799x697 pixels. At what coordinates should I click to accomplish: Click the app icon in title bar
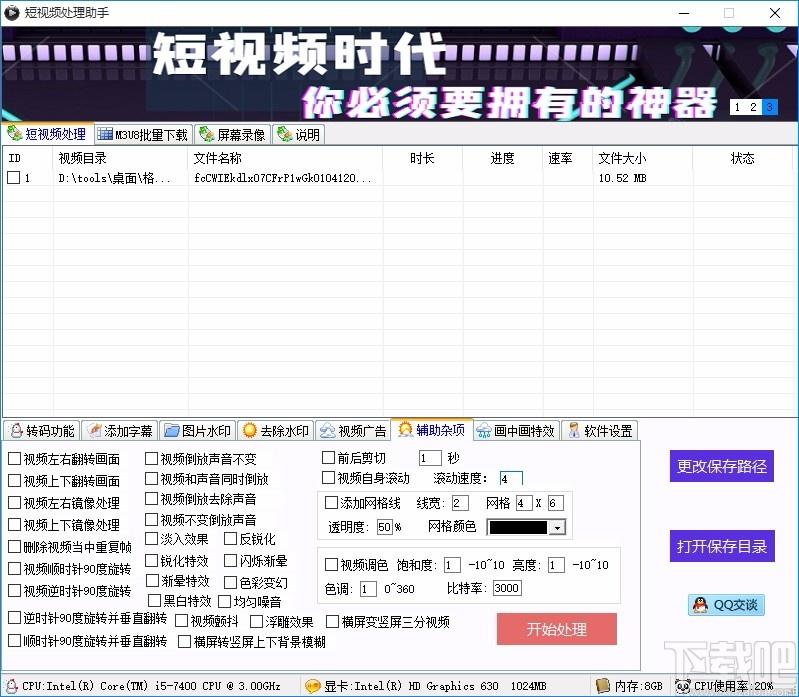pos(11,12)
